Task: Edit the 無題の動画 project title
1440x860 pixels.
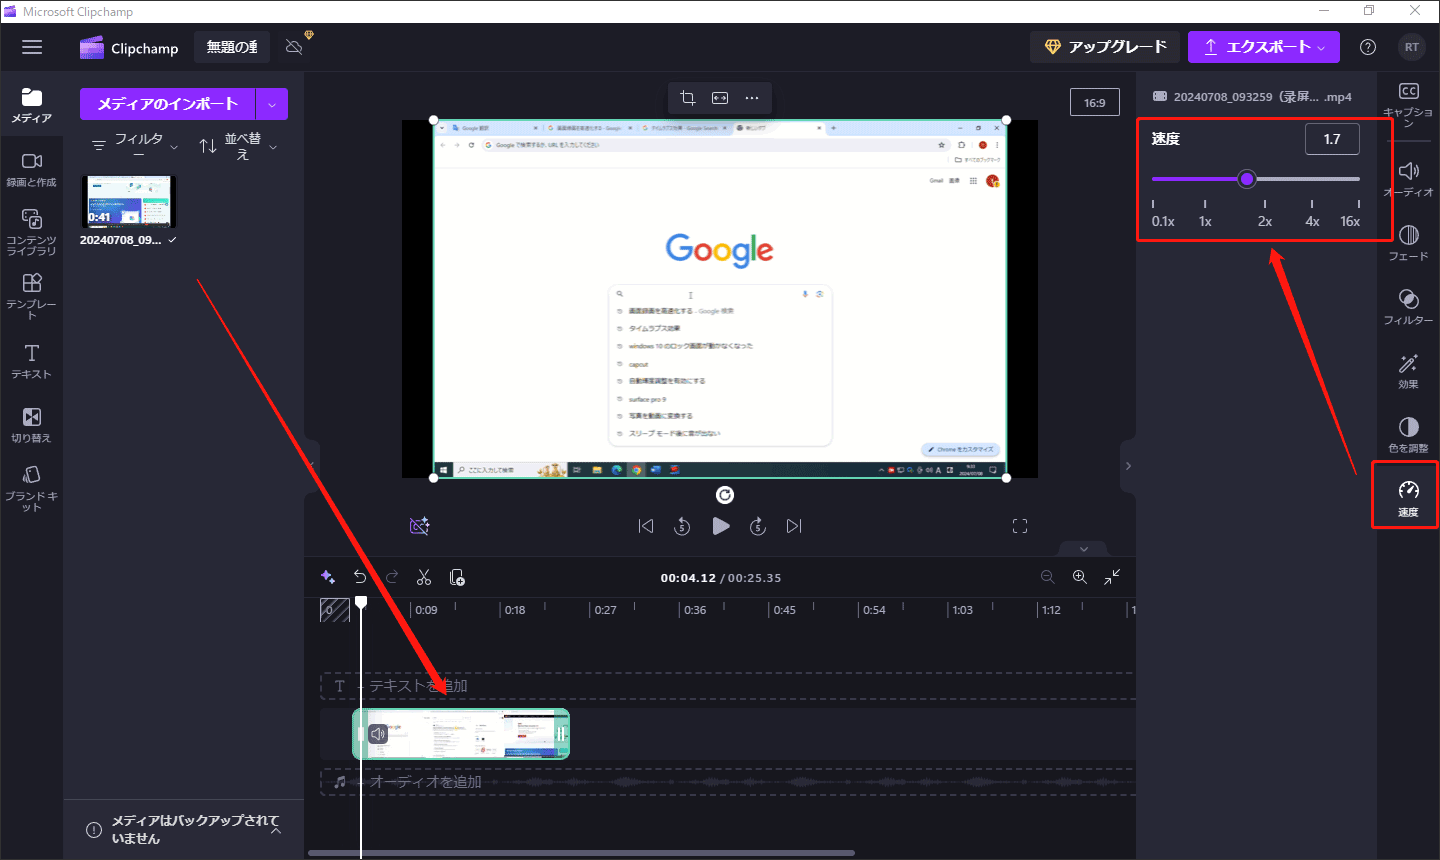Action: click(x=232, y=47)
